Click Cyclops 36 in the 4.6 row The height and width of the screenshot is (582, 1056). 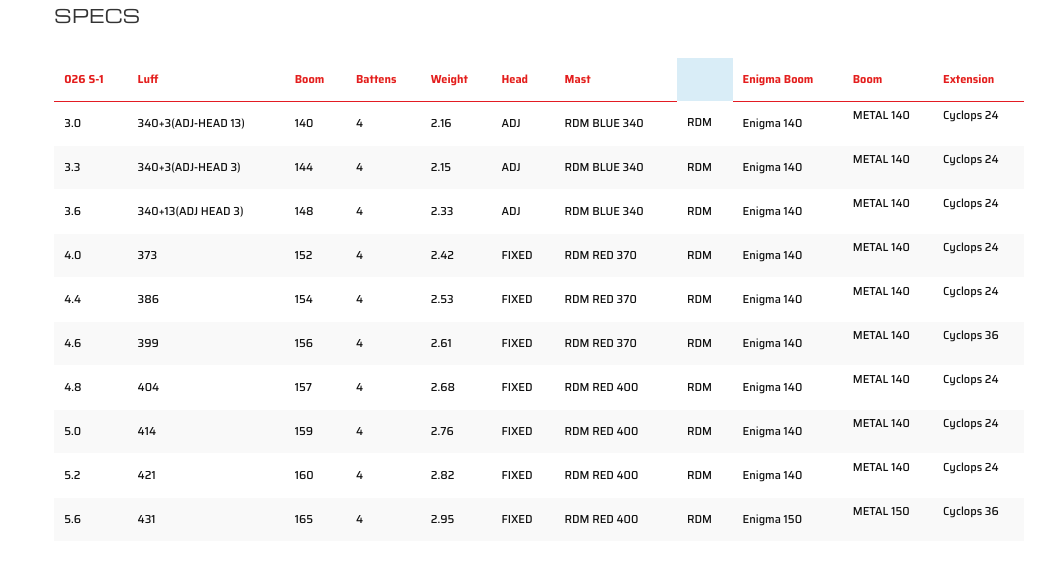coord(970,335)
